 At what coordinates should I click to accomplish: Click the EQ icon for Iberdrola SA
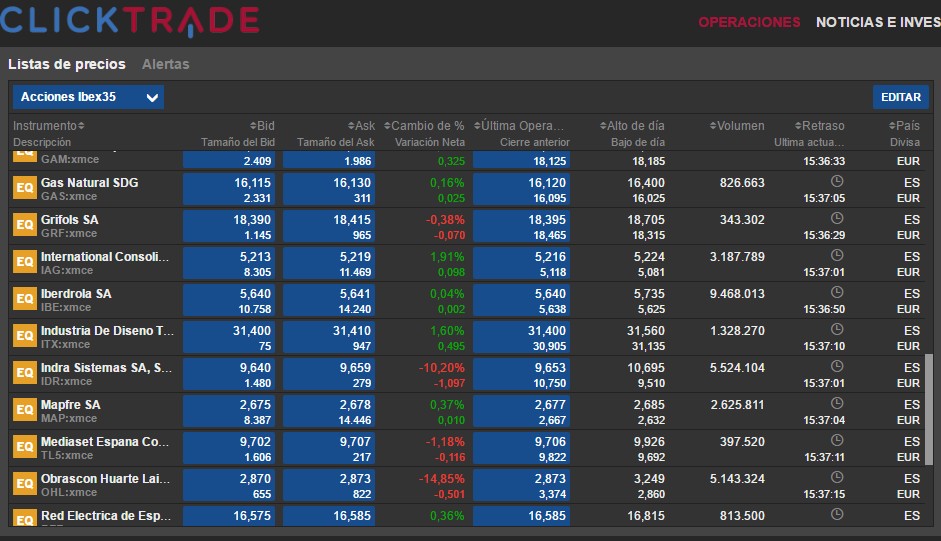click(25, 299)
